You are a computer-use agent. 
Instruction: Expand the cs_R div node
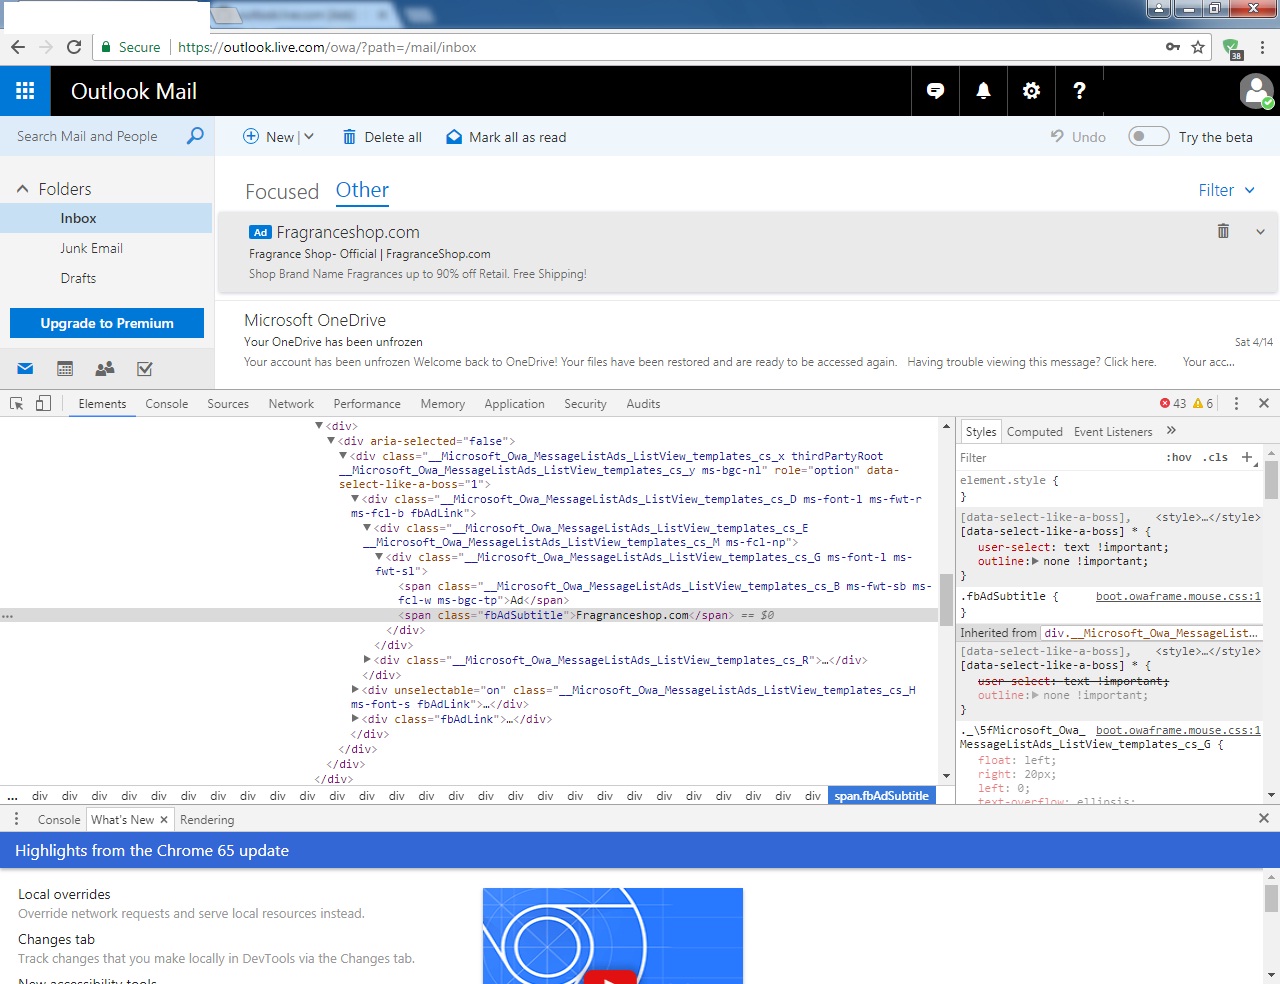point(367,660)
